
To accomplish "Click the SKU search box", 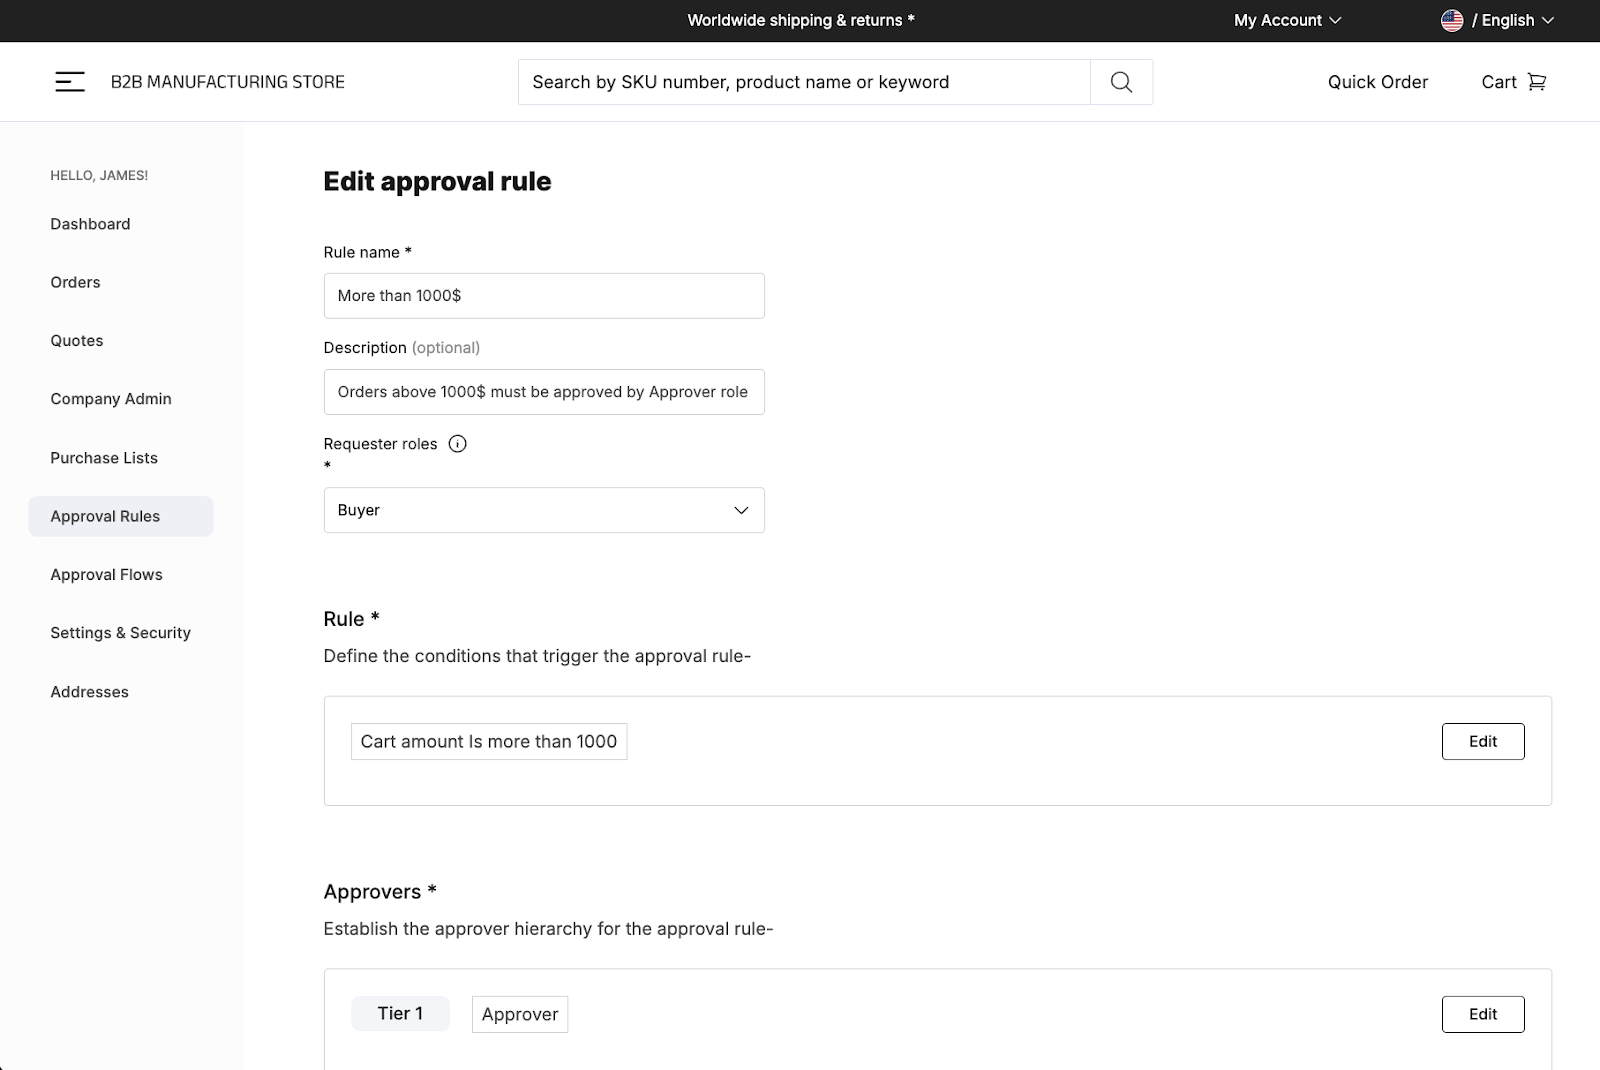I will (x=803, y=82).
